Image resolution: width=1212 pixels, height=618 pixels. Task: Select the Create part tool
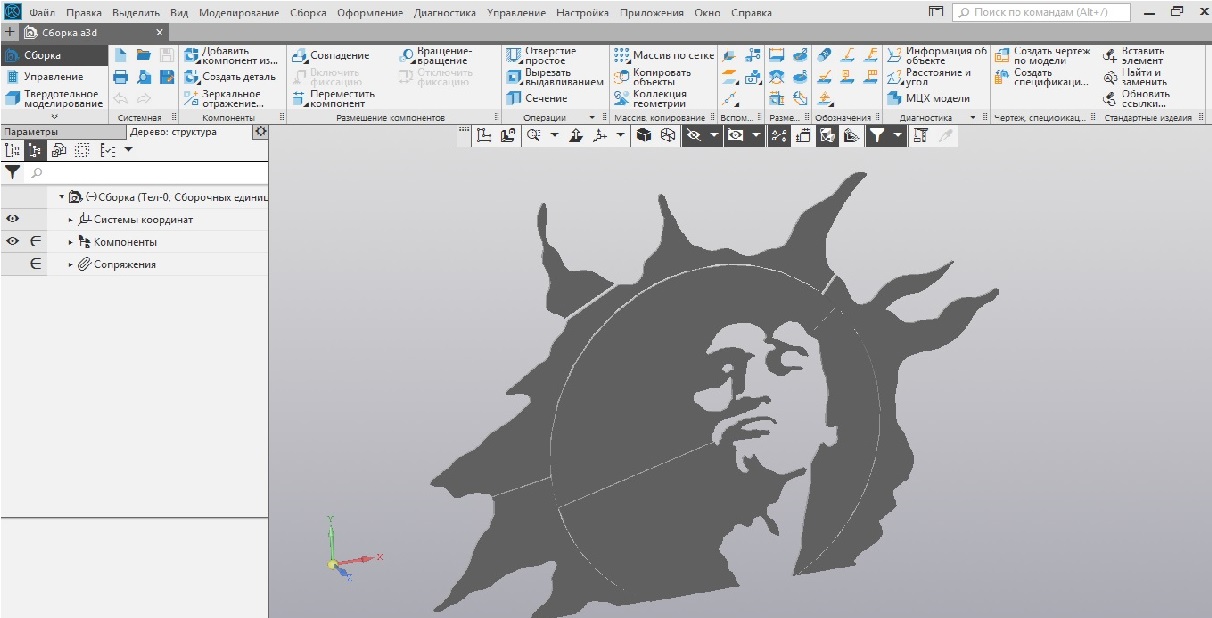[230, 77]
